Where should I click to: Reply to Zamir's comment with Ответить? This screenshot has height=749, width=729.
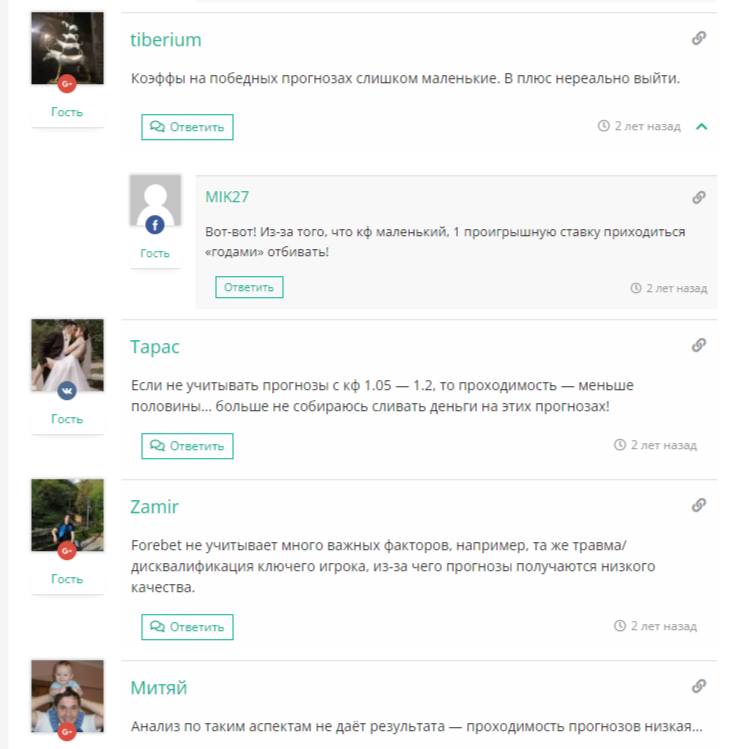187,627
